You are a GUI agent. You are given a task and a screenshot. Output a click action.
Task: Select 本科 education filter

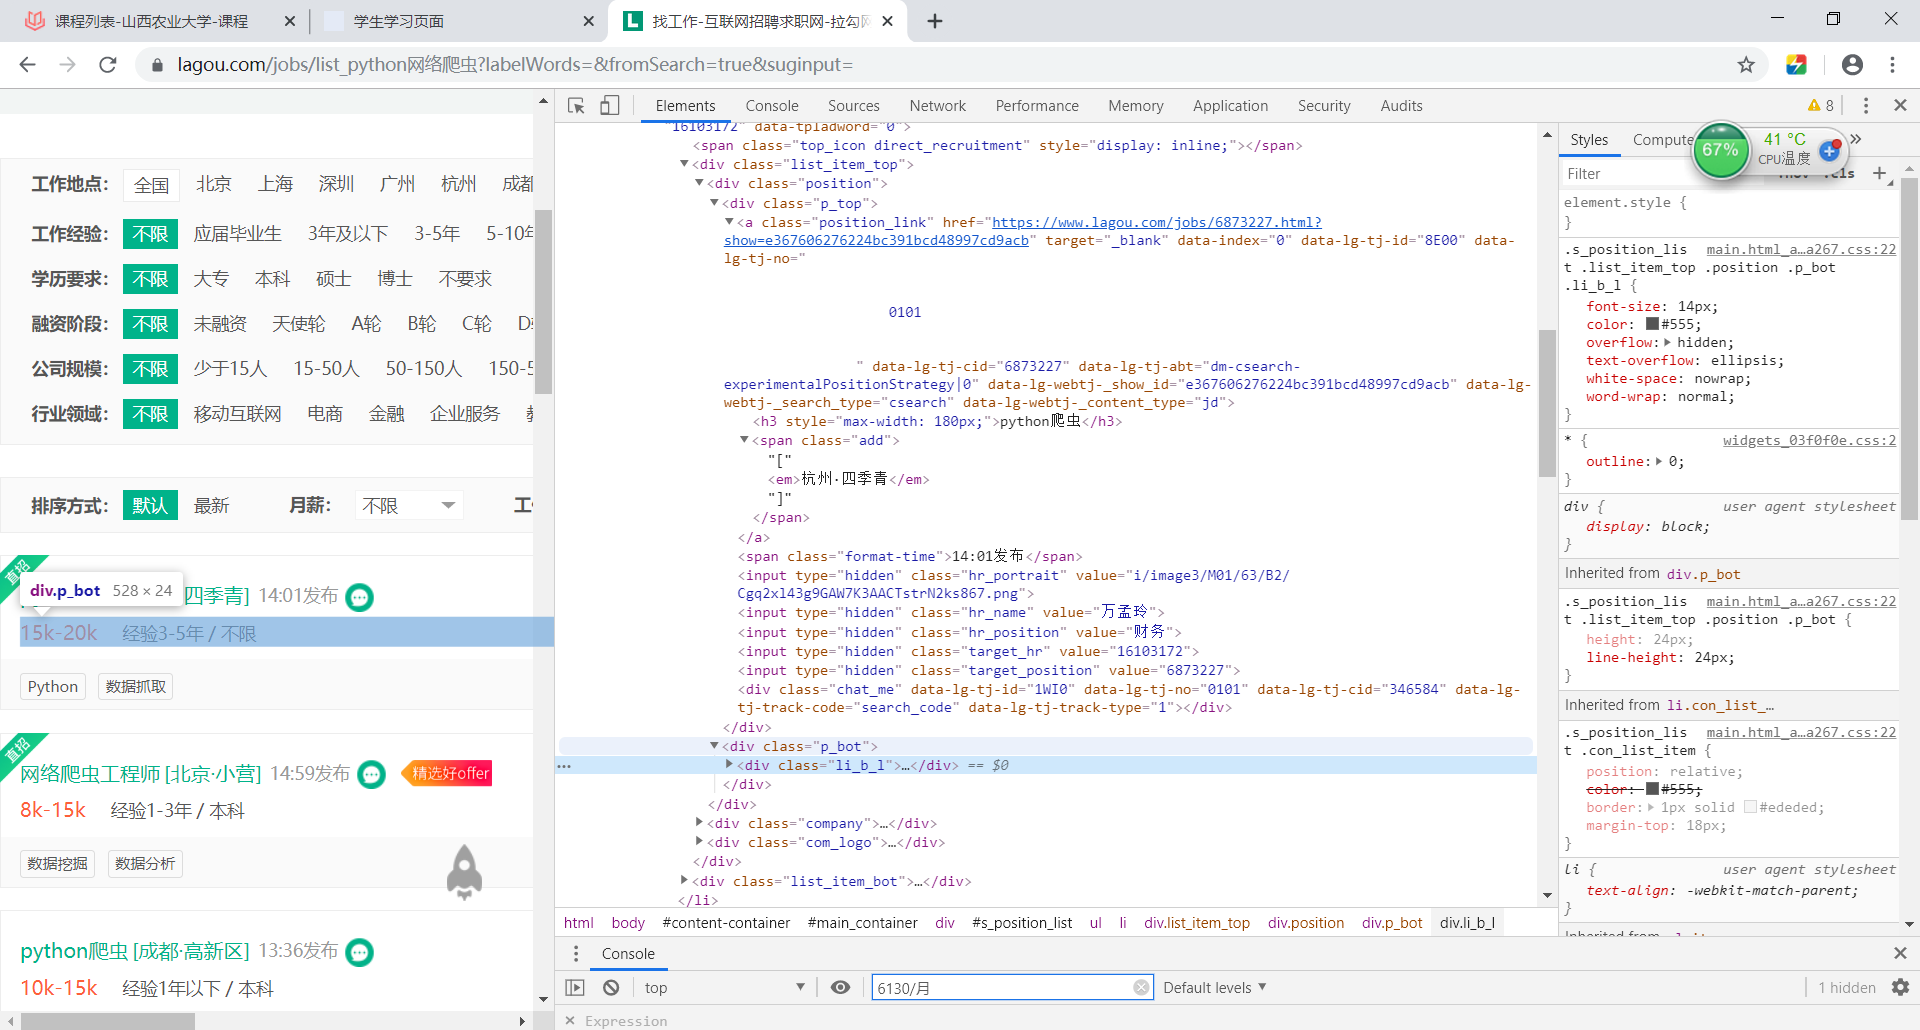[x=272, y=279]
